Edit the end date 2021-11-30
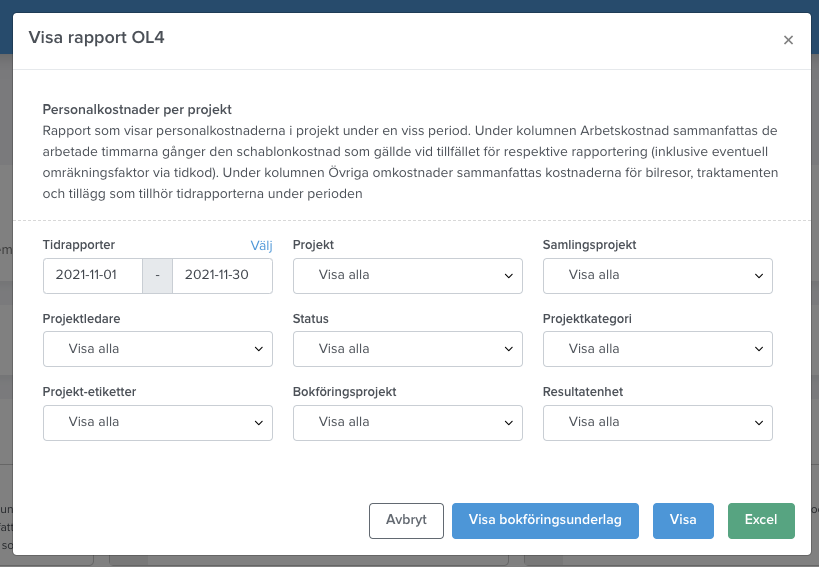 (223, 276)
